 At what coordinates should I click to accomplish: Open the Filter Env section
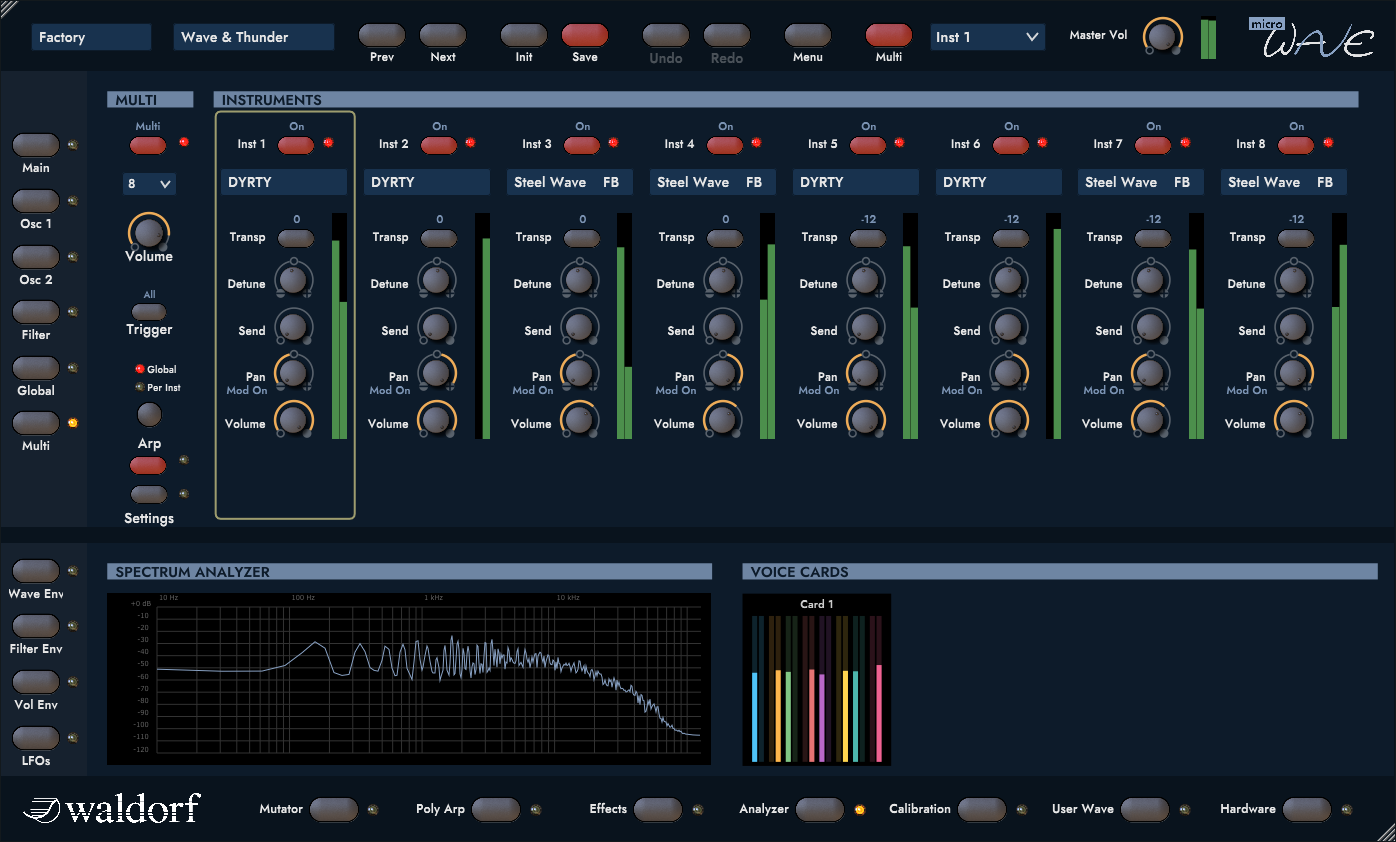36,626
